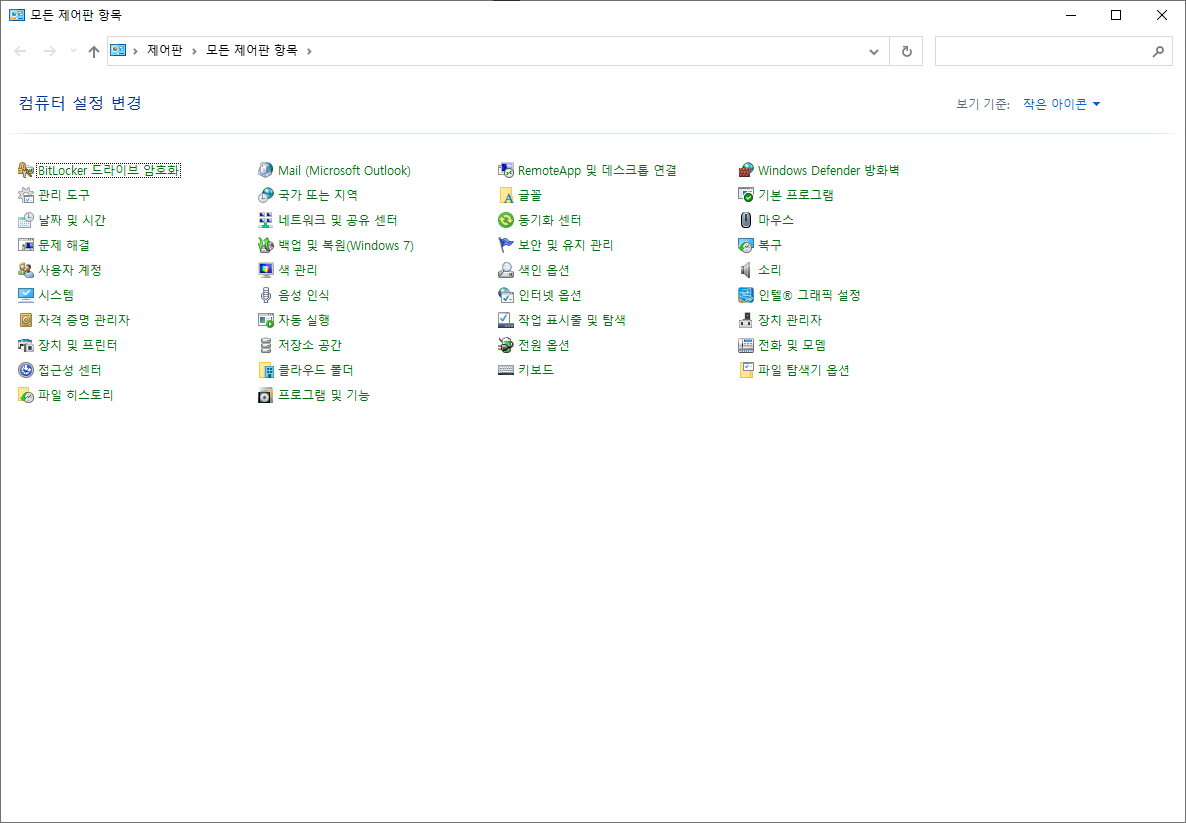1186x823 pixels.
Task: Click the 문제 해결 icon
Action: (26, 245)
